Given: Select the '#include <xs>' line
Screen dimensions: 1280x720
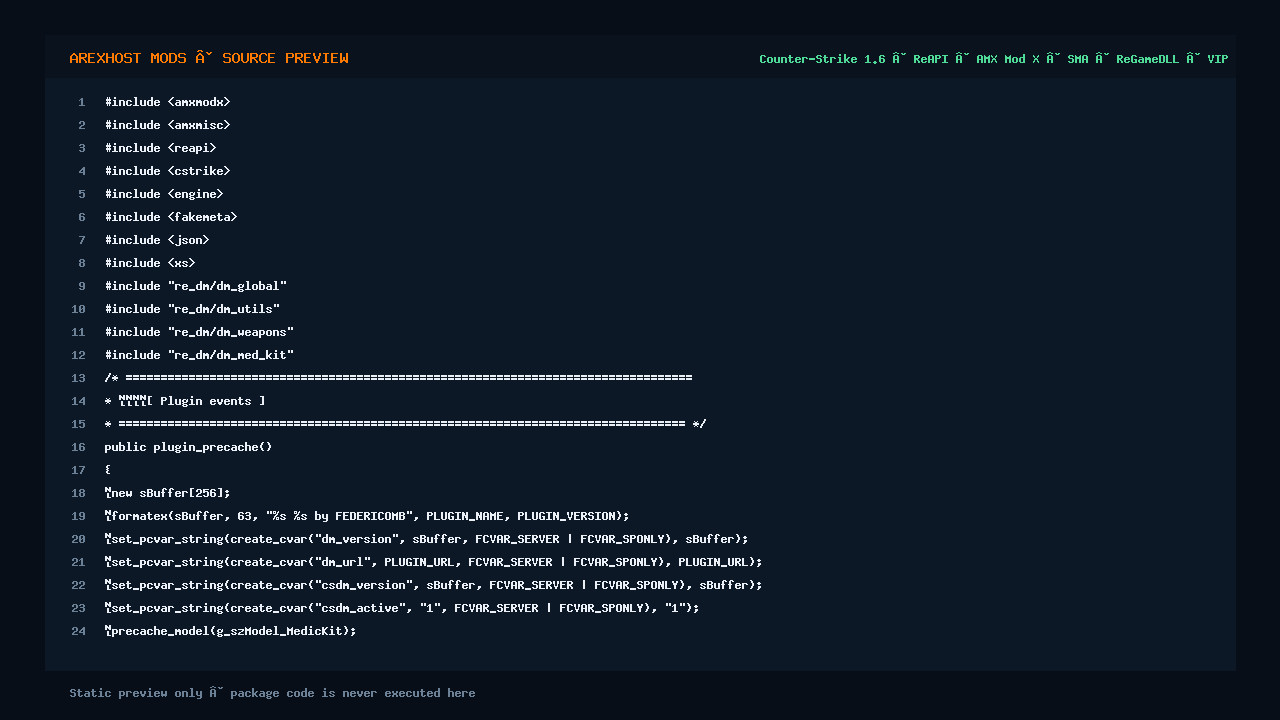Looking at the screenshot, I should click(x=150, y=263).
